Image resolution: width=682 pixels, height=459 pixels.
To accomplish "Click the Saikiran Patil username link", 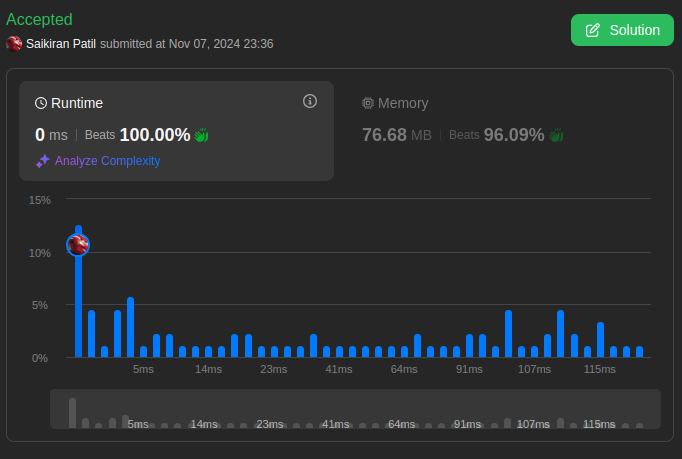I will point(61,44).
